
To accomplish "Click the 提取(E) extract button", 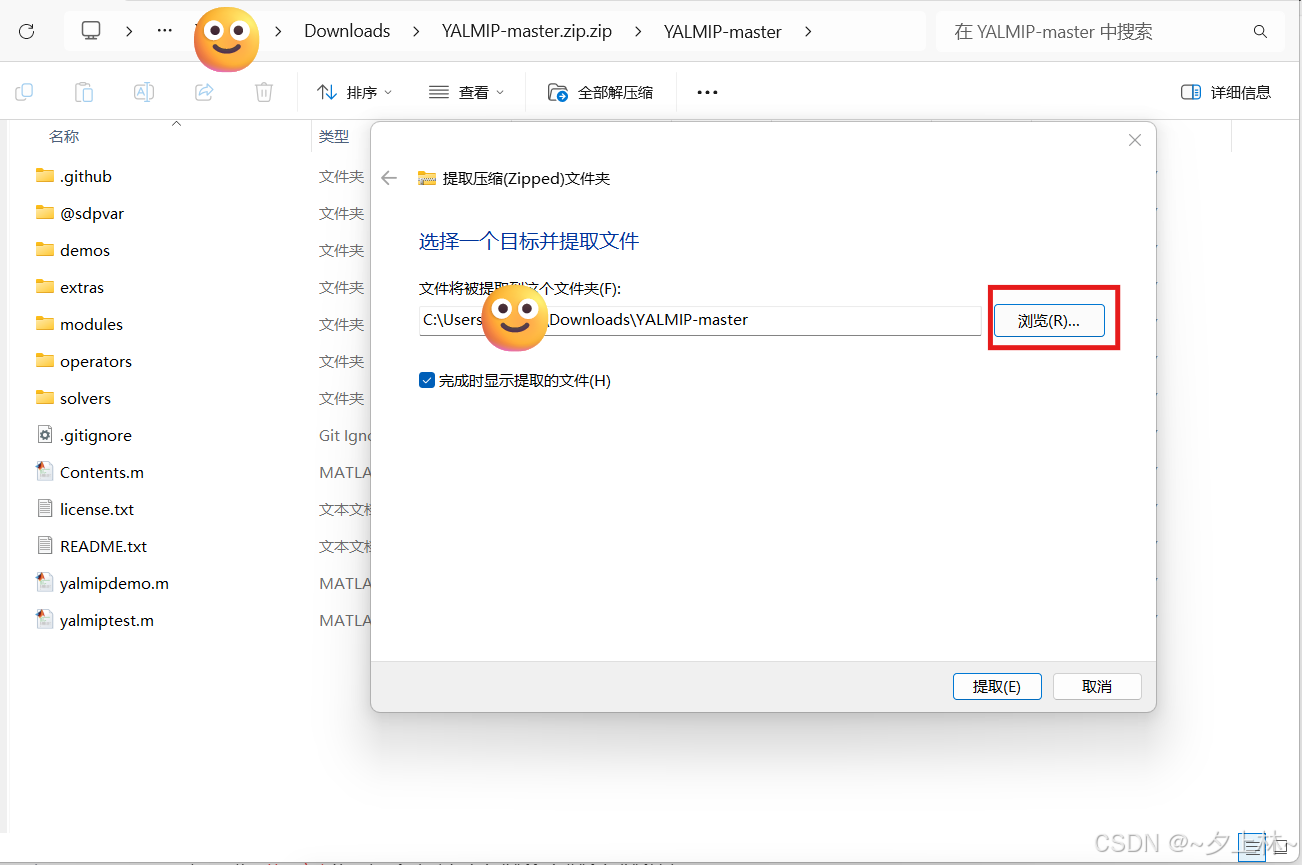I will (x=996, y=686).
